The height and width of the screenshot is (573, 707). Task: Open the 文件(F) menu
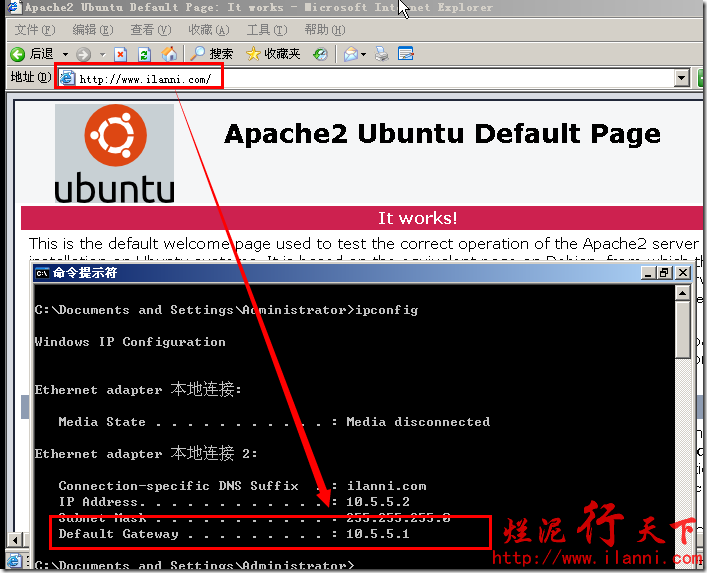(34, 30)
